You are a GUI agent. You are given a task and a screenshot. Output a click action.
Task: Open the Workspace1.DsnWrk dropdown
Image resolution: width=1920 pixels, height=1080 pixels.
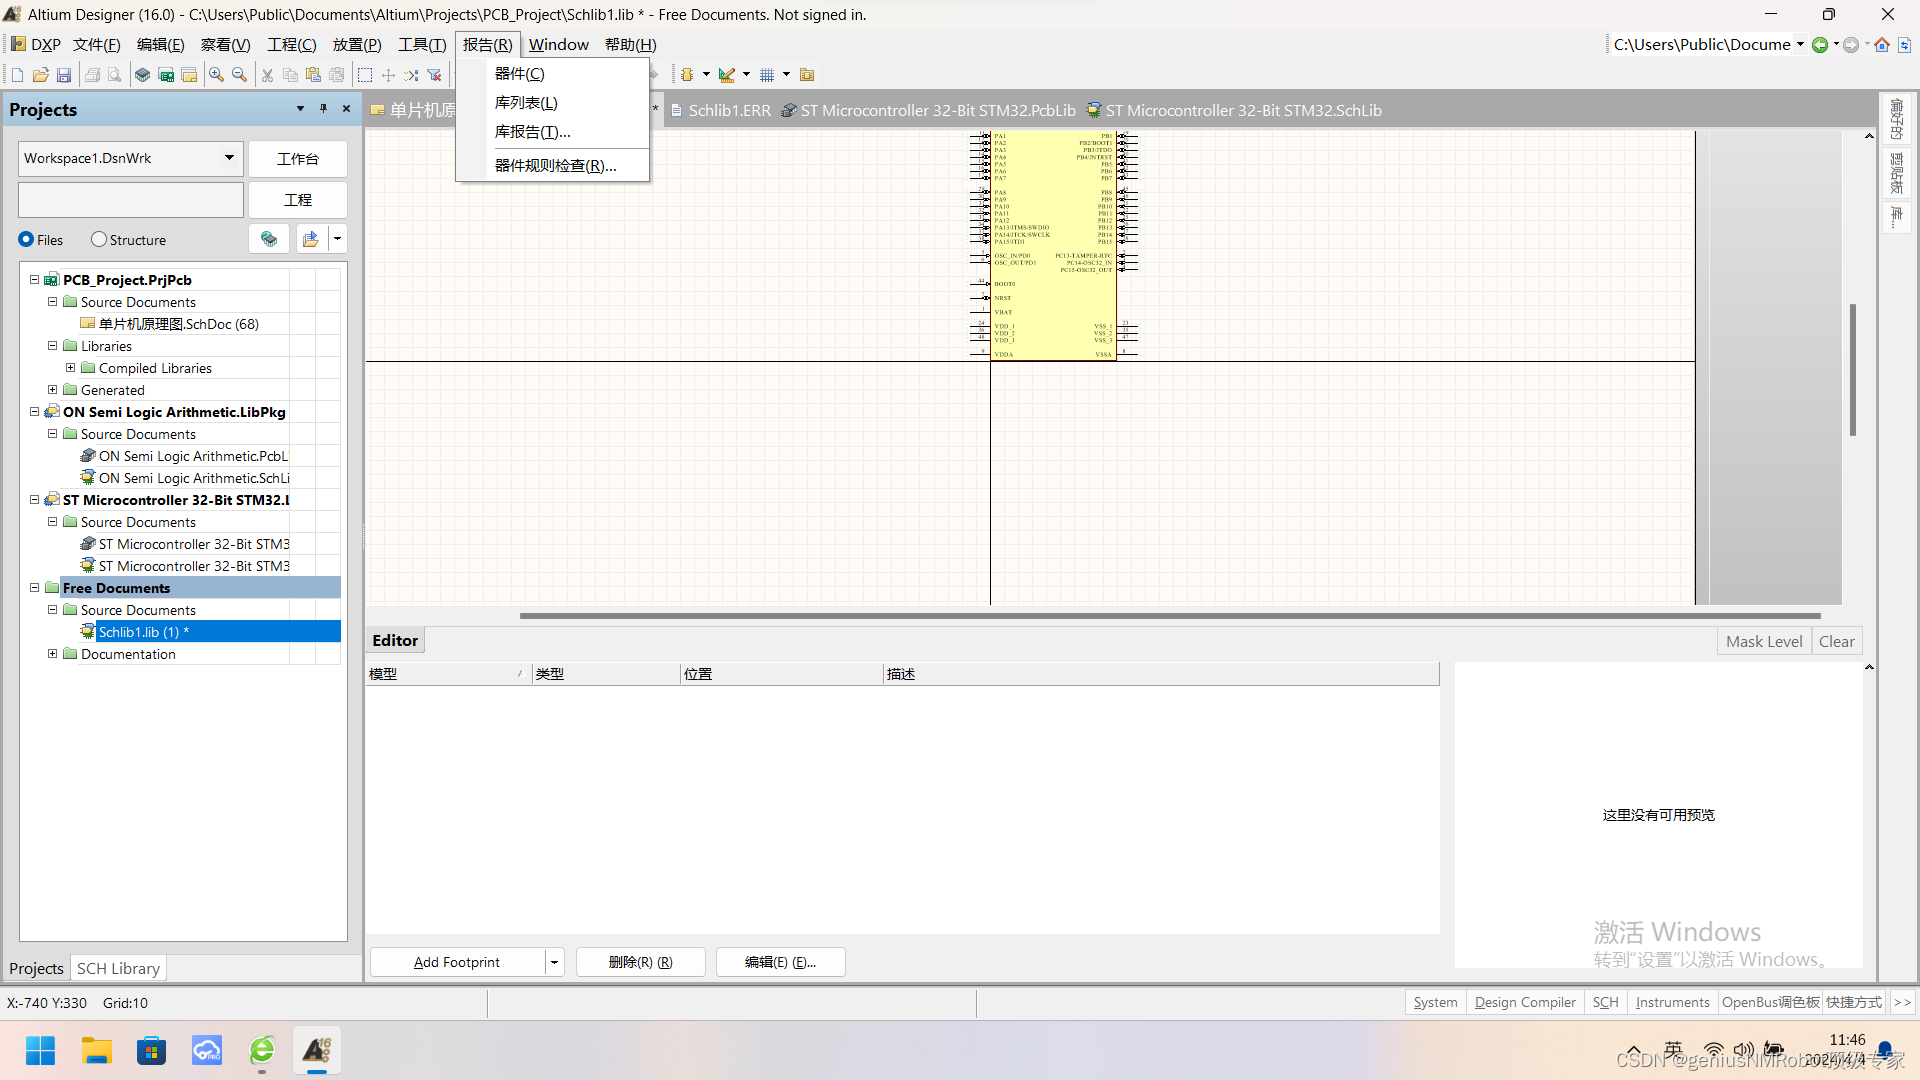tap(228, 158)
